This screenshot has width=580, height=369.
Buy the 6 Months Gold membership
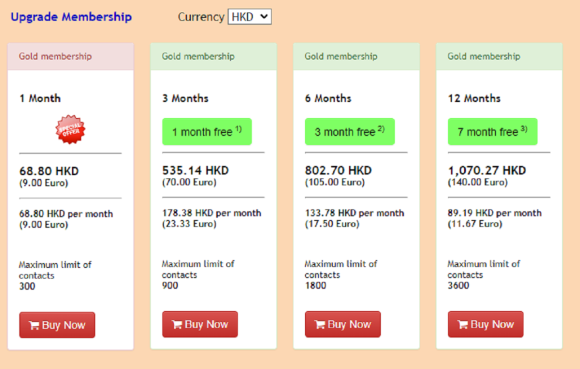point(343,324)
